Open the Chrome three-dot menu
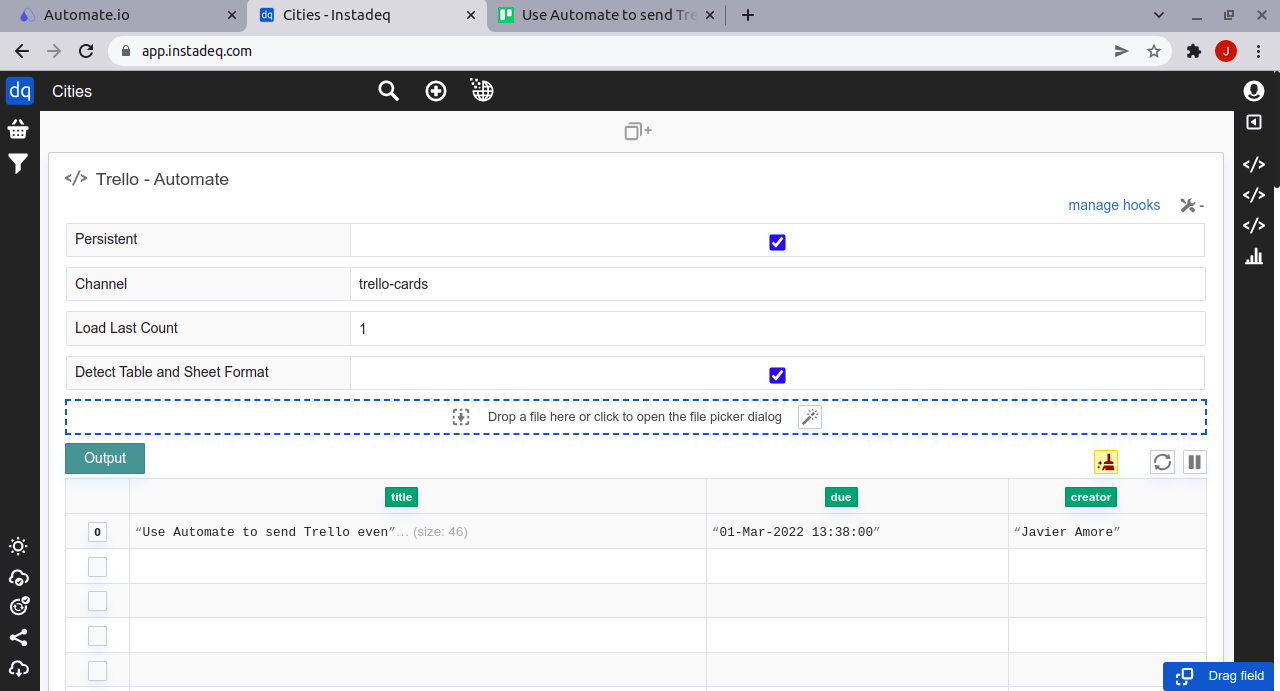Image resolution: width=1280 pixels, height=691 pixels. pyautogui.click(x=1258, y=51)
